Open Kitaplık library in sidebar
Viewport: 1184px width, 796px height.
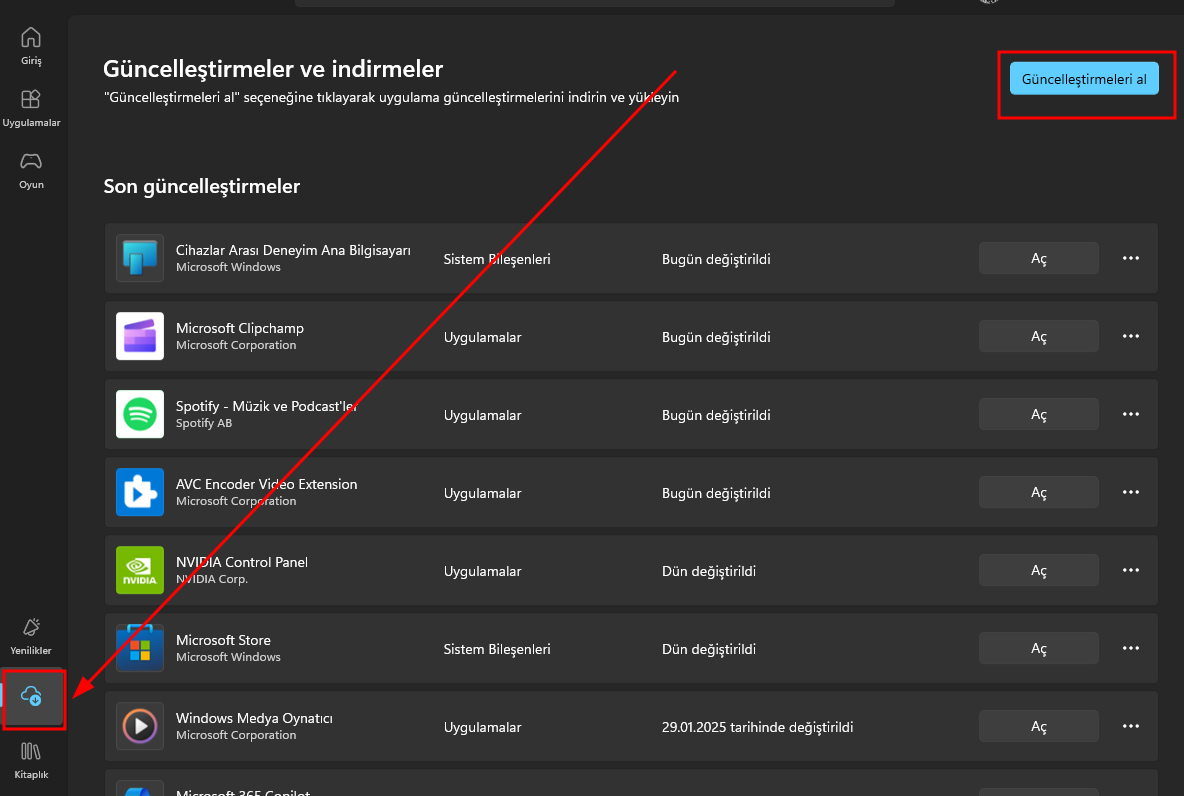31,760
